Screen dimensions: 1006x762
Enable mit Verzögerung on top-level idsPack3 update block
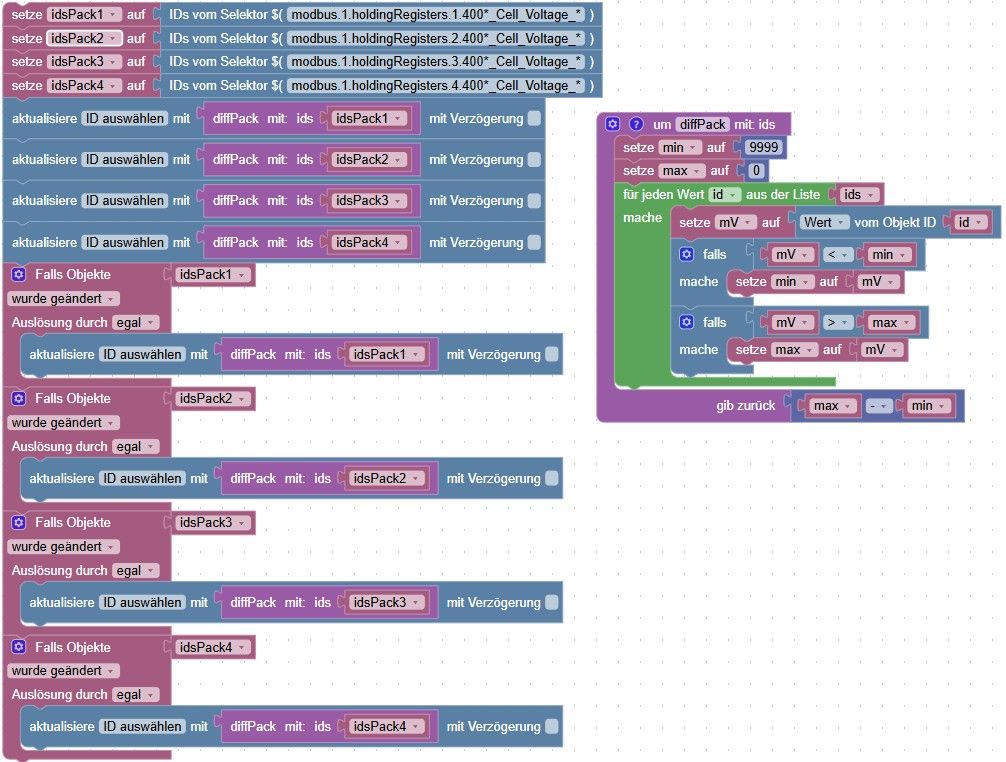point(534,201)
